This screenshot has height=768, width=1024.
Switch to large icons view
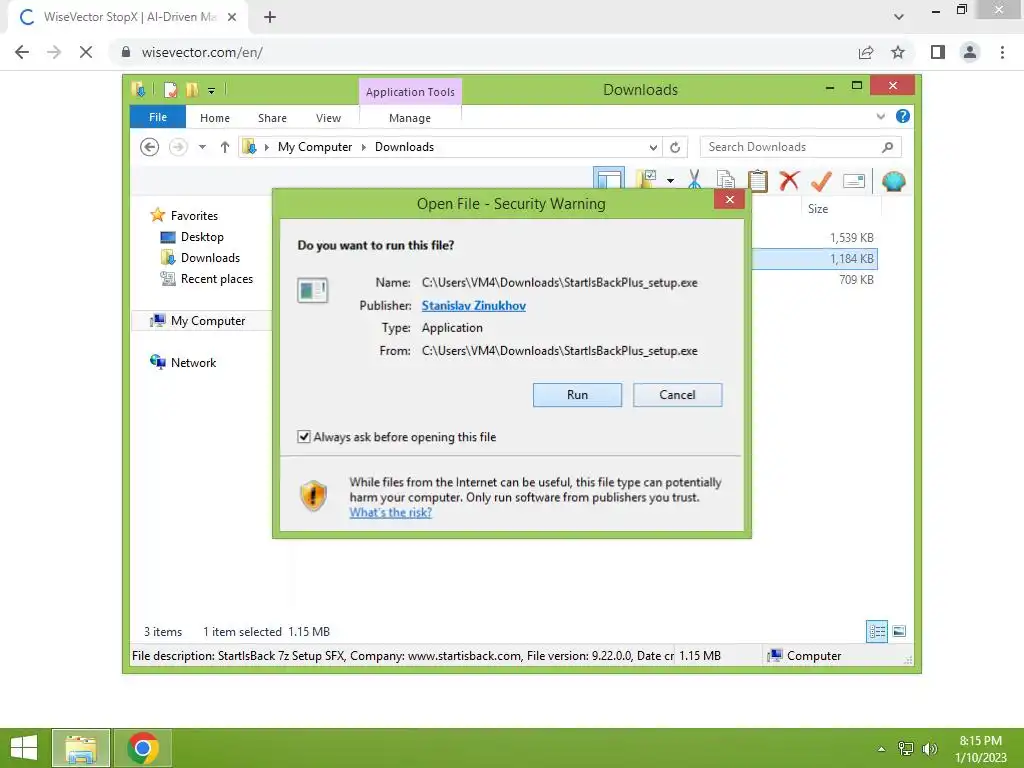point(899,631)
